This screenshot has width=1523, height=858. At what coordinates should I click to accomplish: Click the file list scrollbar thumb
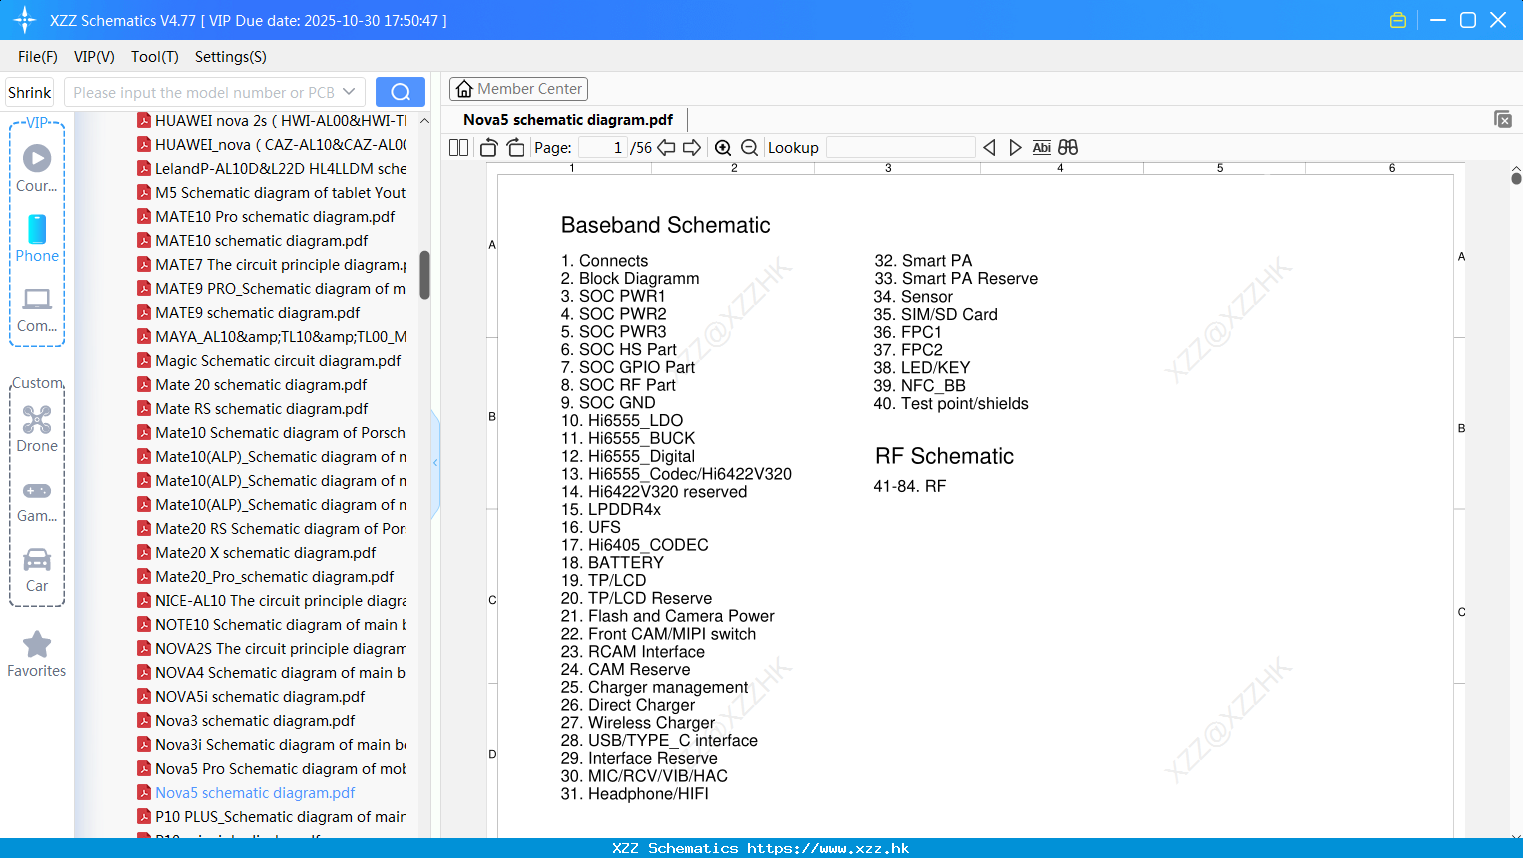click(424, 275)
